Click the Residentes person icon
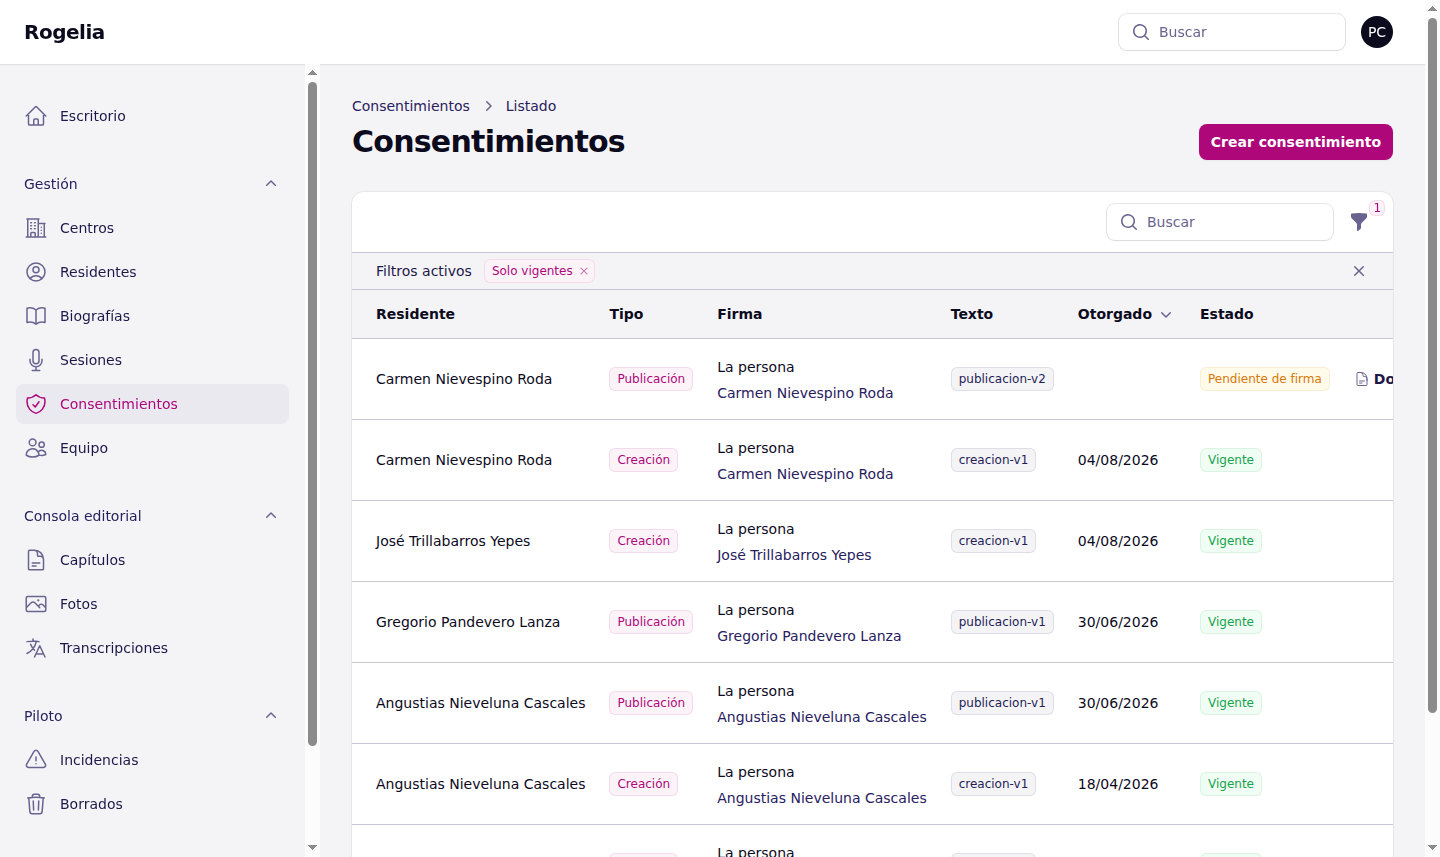This screenshot has height=857, width=1440. point(36,272)
